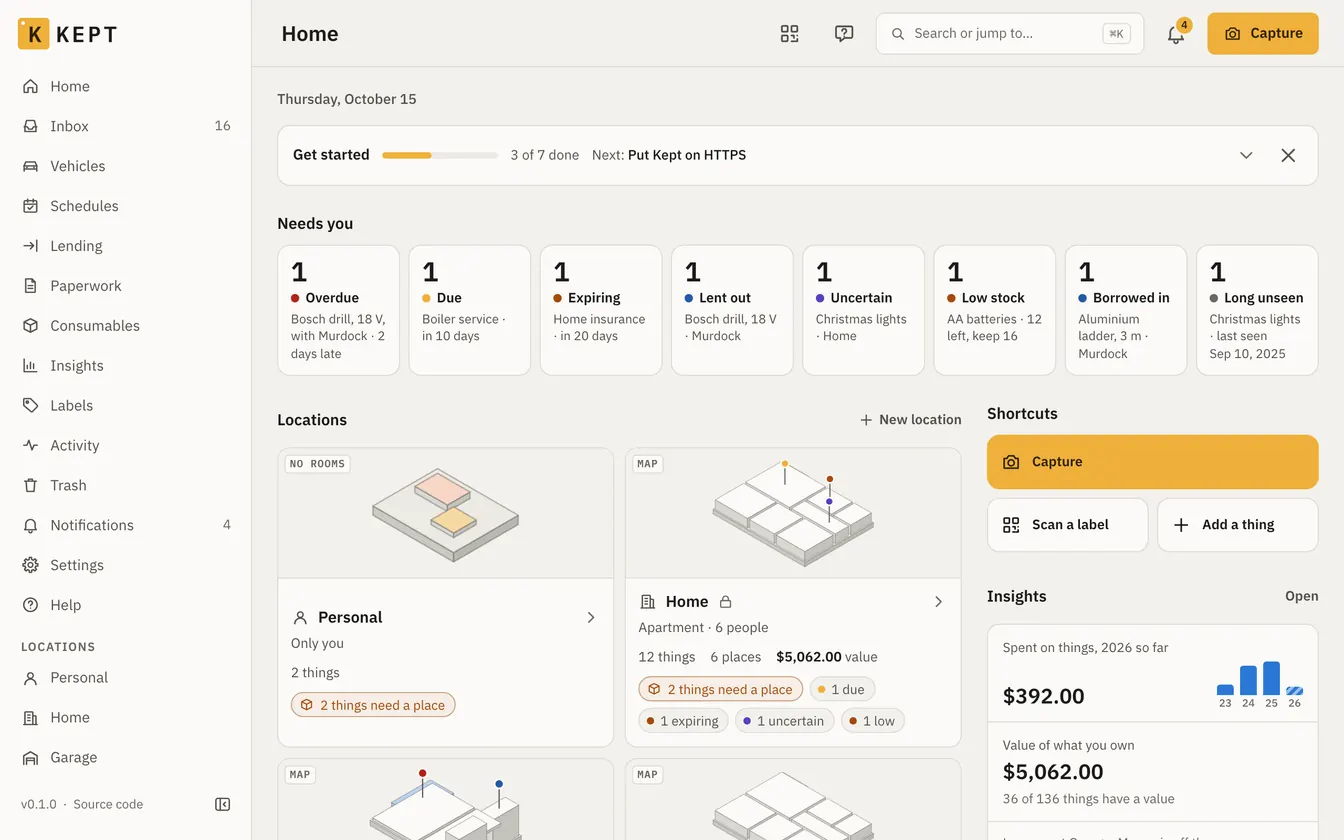
Task: Dismiss the Get started banner
Action: (1288, 155)
